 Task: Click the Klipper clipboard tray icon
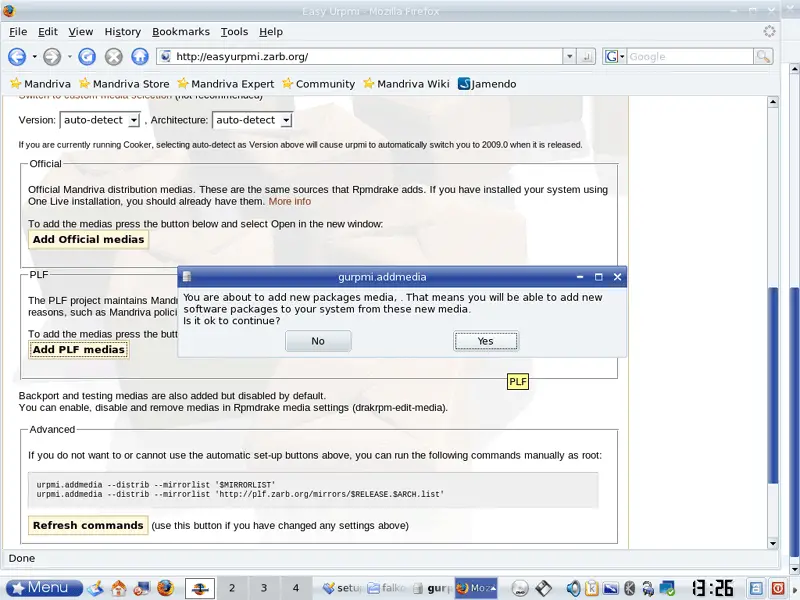[592, 588]
